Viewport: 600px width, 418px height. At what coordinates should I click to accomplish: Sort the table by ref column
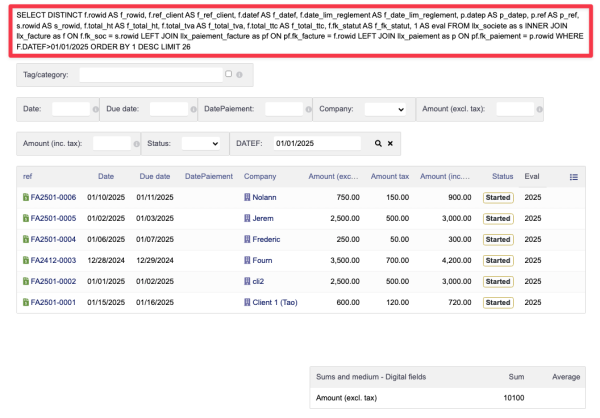26,176
